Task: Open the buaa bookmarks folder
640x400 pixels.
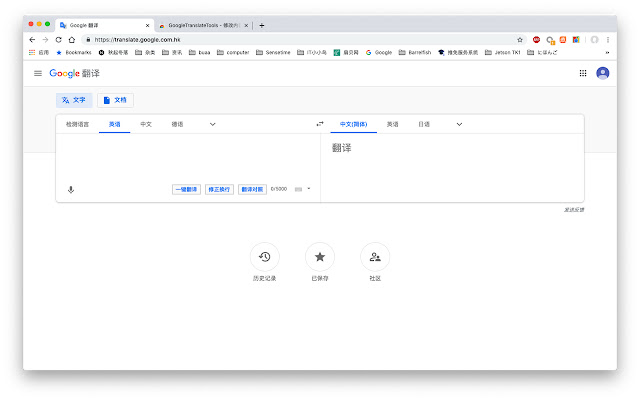Action: click(200, 52)
